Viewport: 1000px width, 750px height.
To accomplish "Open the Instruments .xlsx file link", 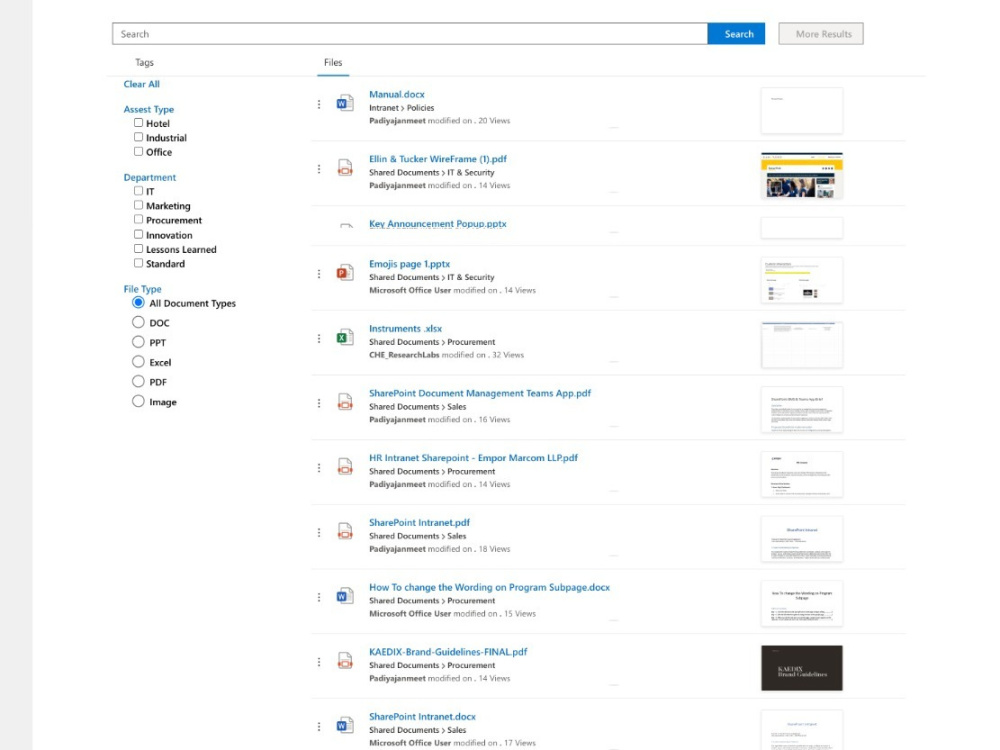I will (406, 328).
